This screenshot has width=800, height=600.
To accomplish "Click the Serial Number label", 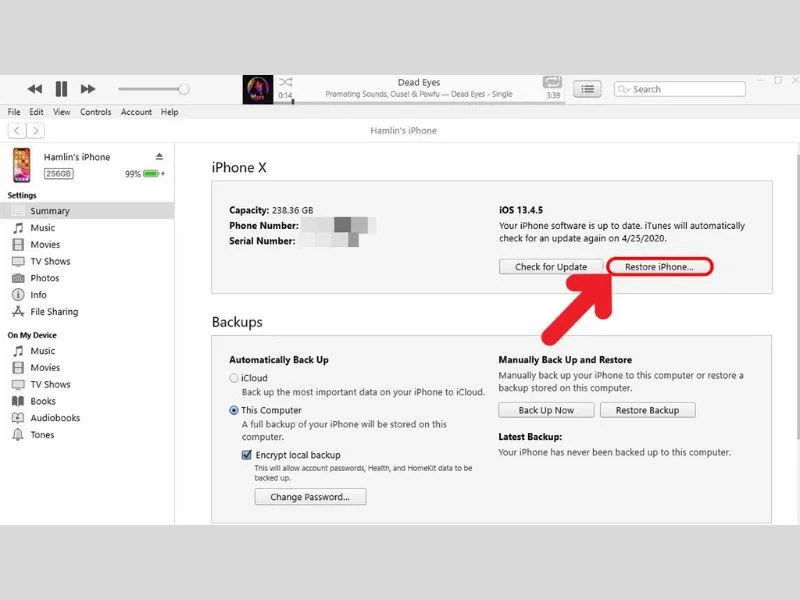I will tap(262, 241).
